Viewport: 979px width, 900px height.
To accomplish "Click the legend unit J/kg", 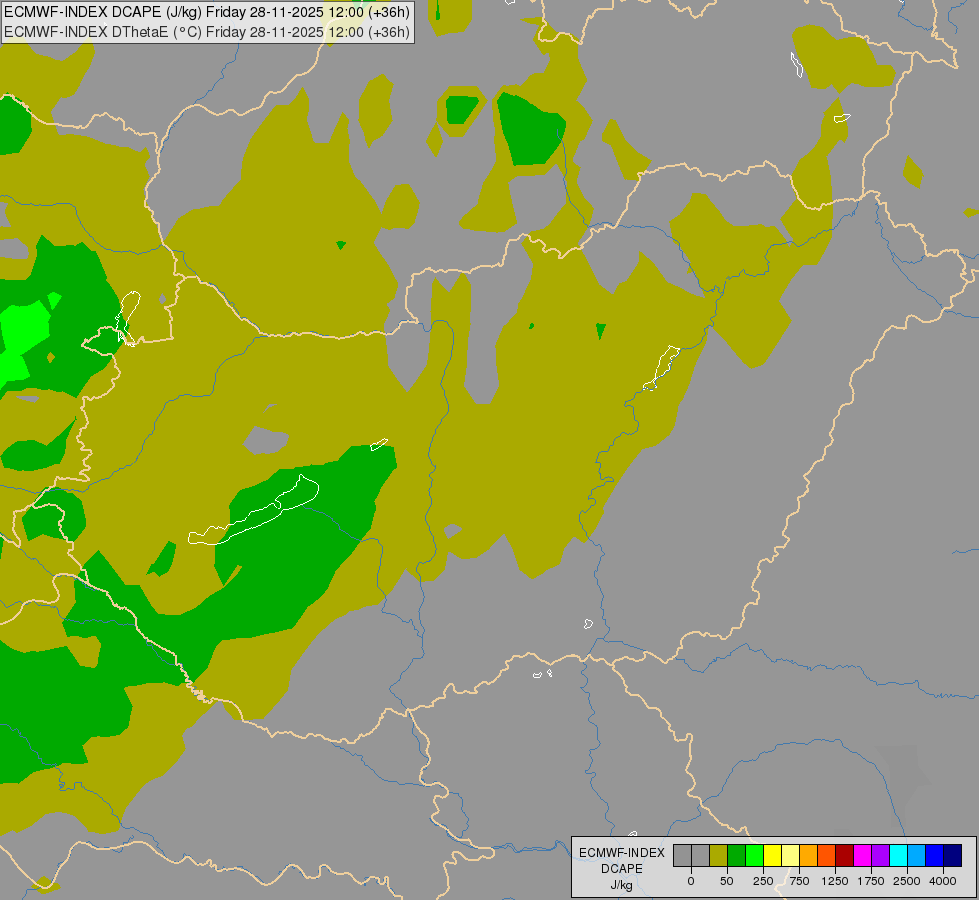I will click(622, 885).
